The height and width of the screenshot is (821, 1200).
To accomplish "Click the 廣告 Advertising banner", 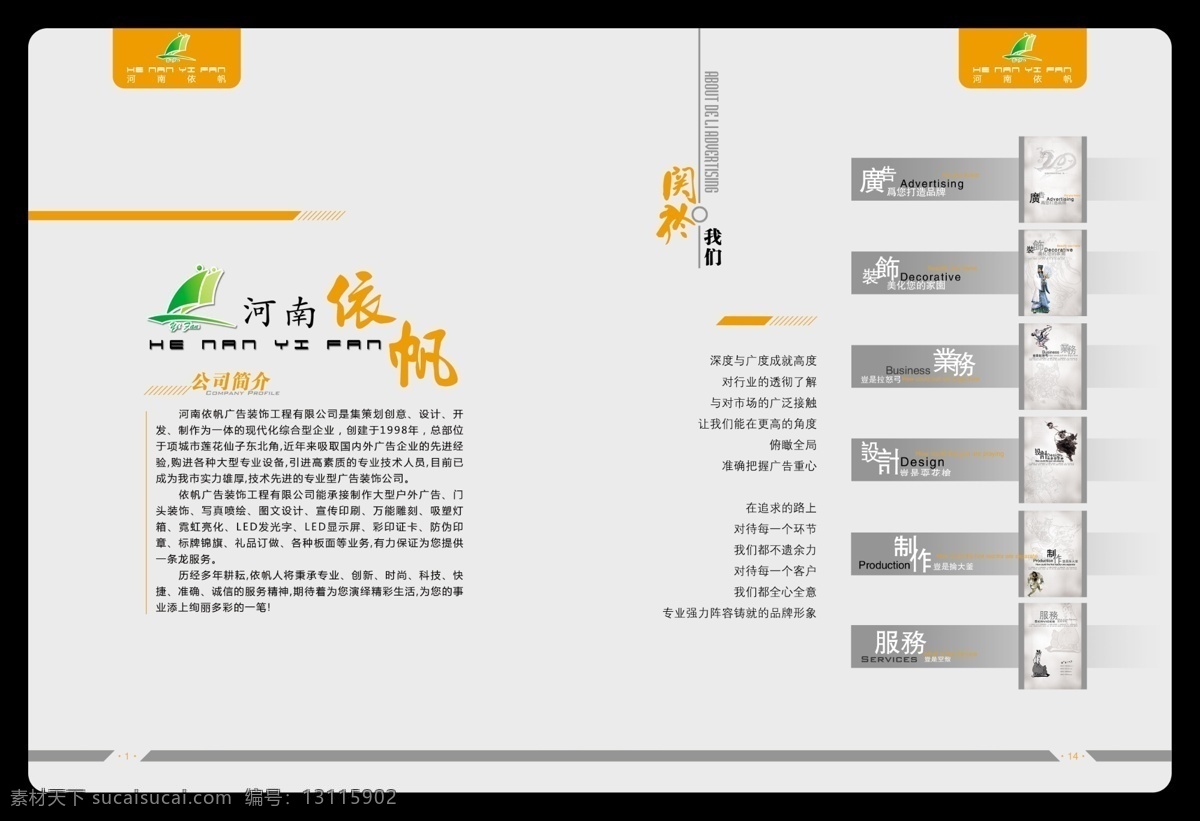I will click(x=935, y=179).
